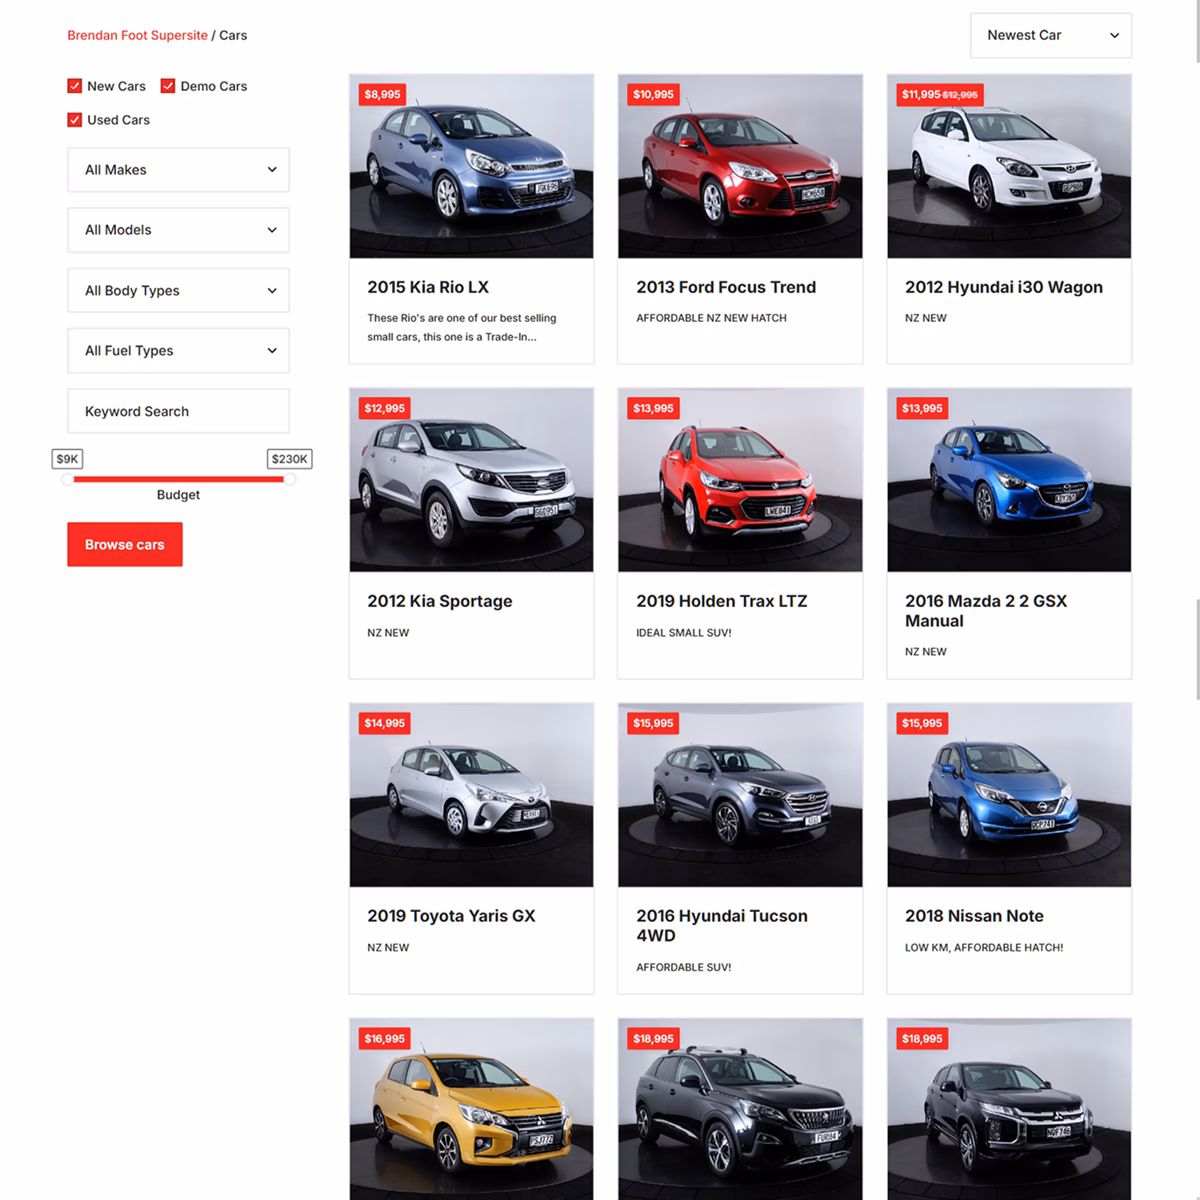This screenshot has width=1200, height=1200.
Task: Open the 2019 Holden Trax LTZ title link
Action: (x=721, y=601)
